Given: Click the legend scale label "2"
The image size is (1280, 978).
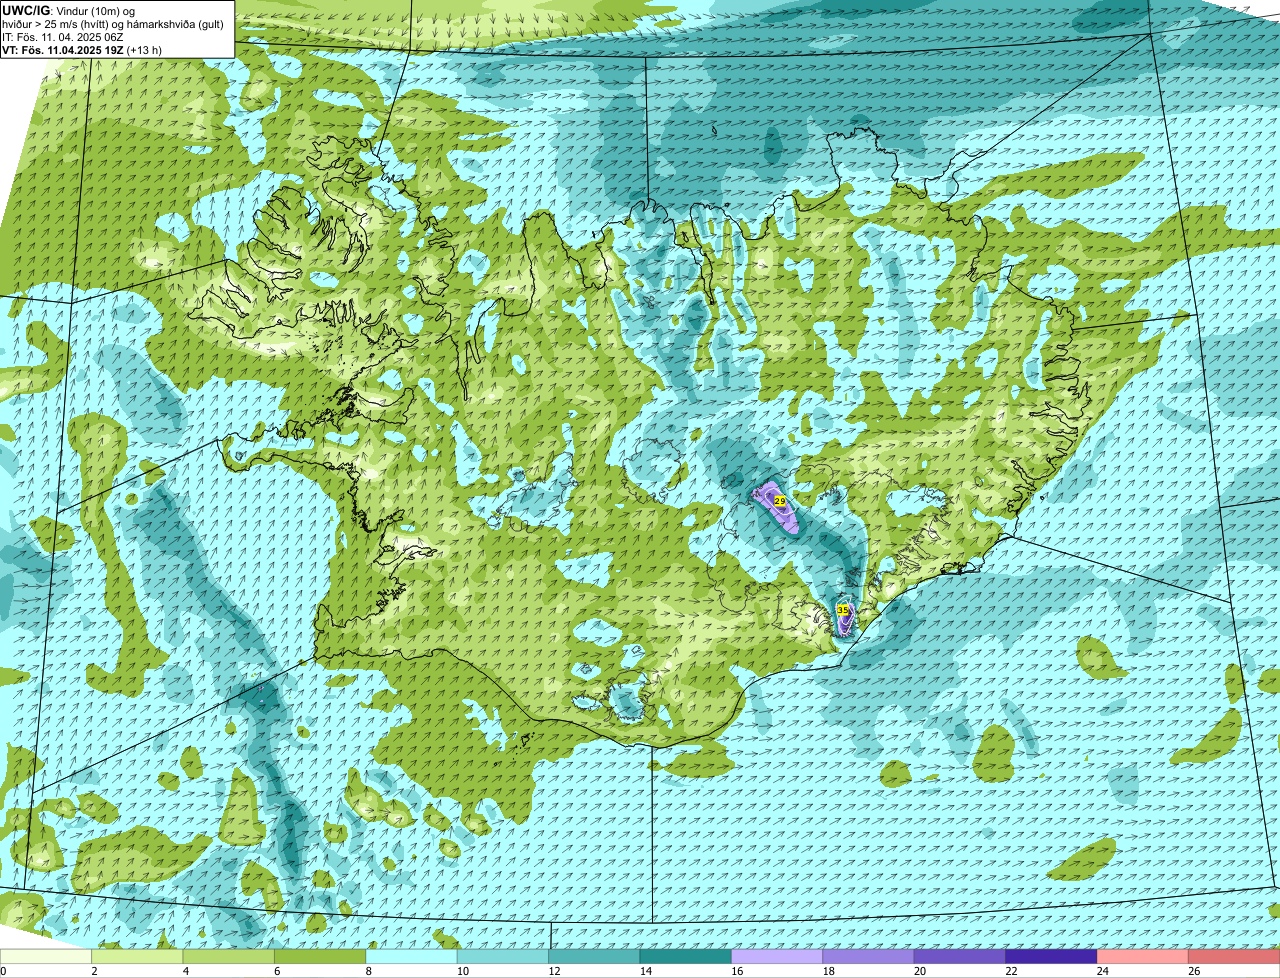Looking at the screenshot, I should click(x=94, y=971).
